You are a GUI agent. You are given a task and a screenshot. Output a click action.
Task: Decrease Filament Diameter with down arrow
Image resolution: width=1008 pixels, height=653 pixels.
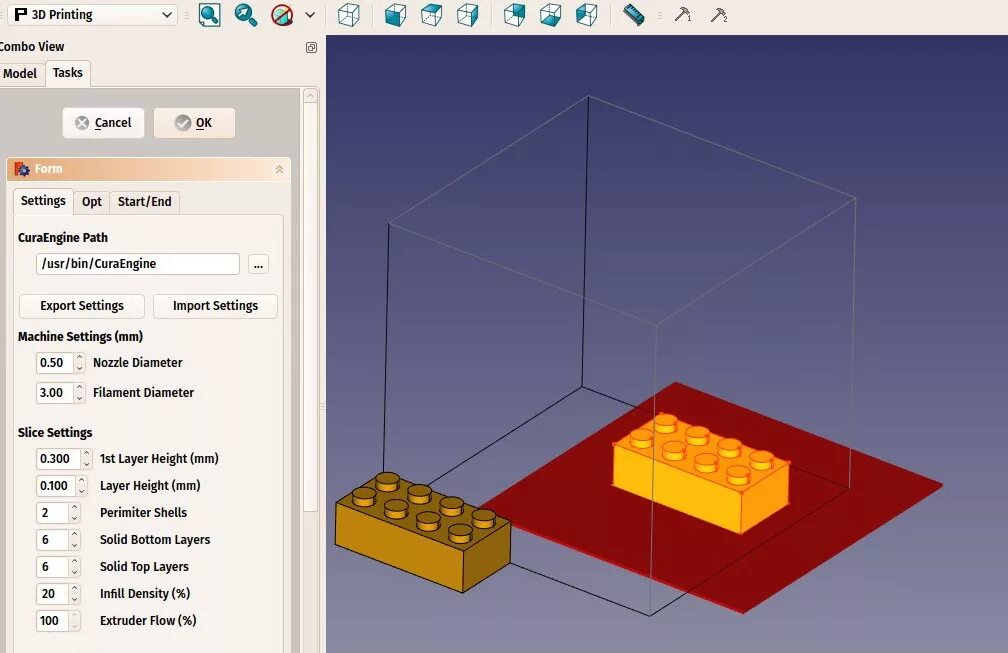click(79, 398)
